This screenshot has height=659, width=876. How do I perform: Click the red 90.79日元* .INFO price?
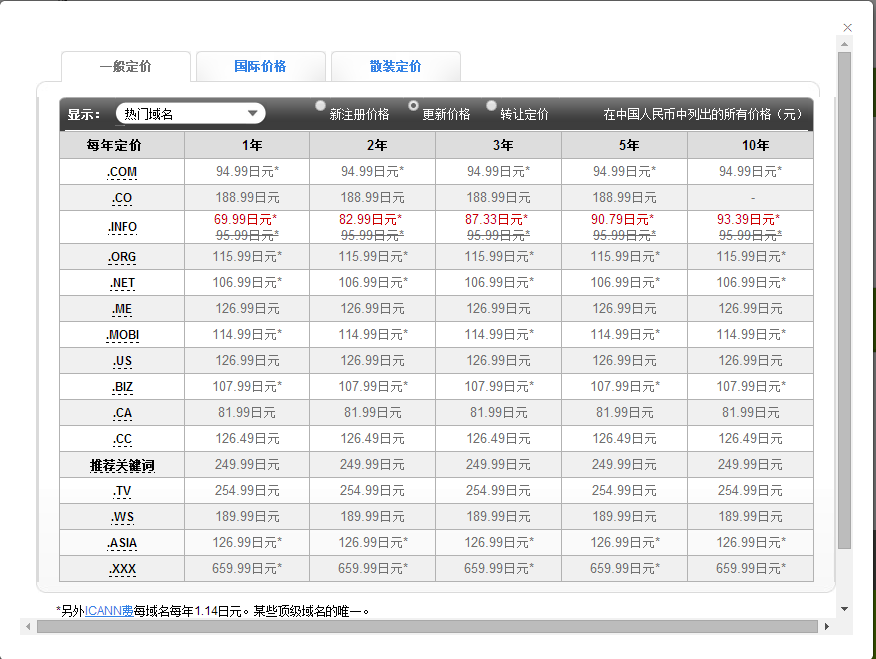click(622, 219)
